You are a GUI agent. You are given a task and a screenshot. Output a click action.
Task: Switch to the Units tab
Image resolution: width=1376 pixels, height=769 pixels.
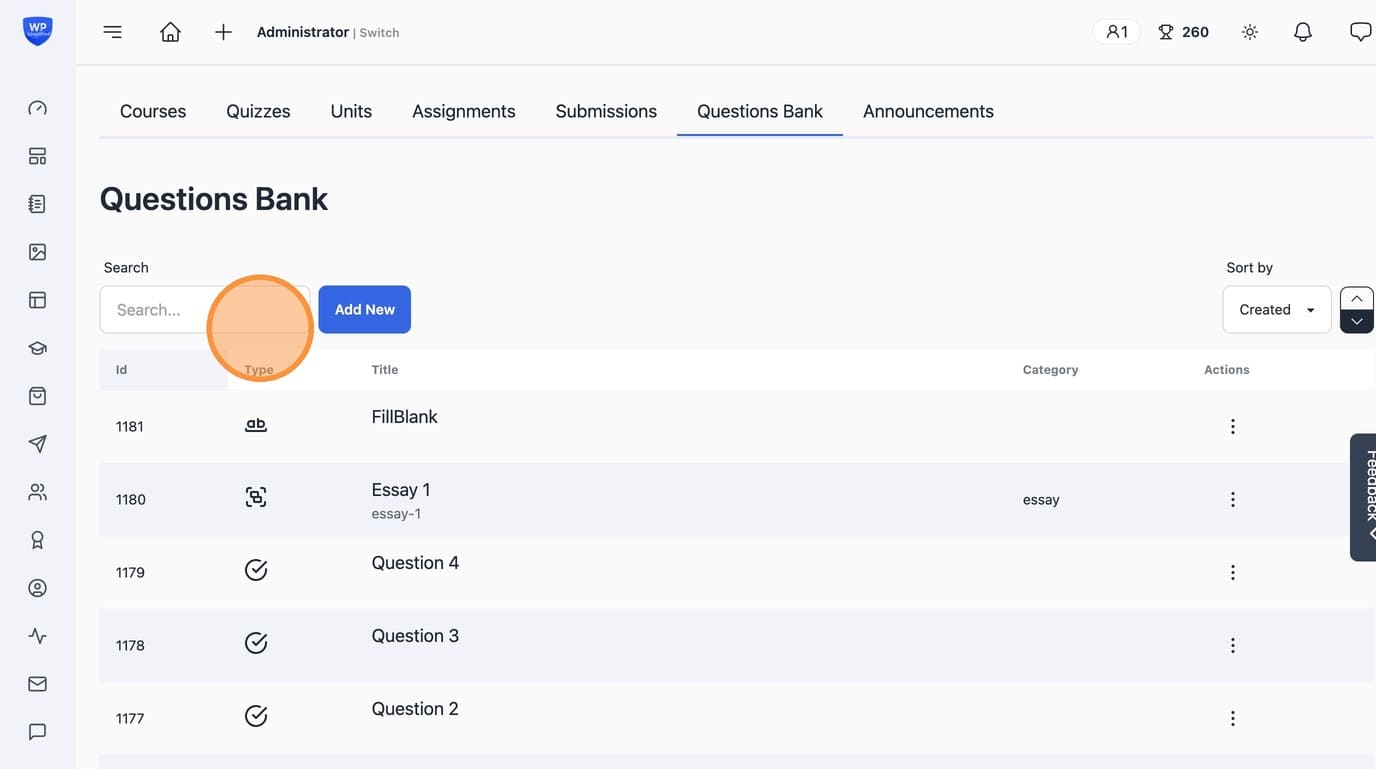click(x=351, y=111)
